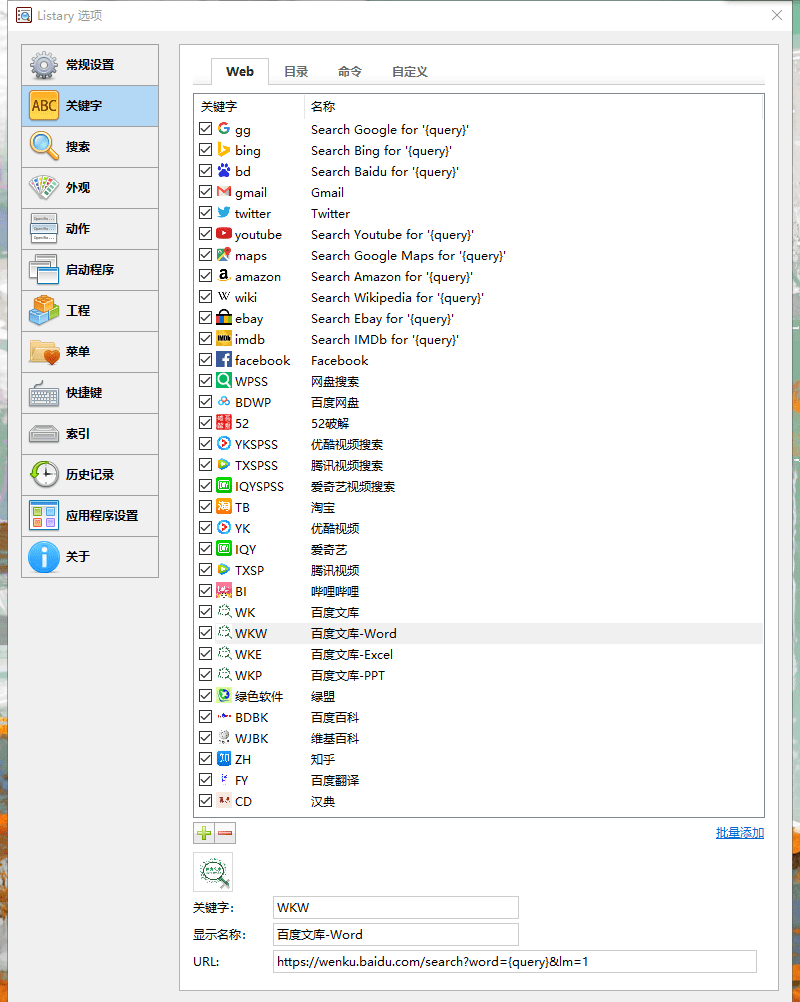Screen dimensions: 800x1002
Task: Switch to the 目录 tab
Action: tap(296, 72)
